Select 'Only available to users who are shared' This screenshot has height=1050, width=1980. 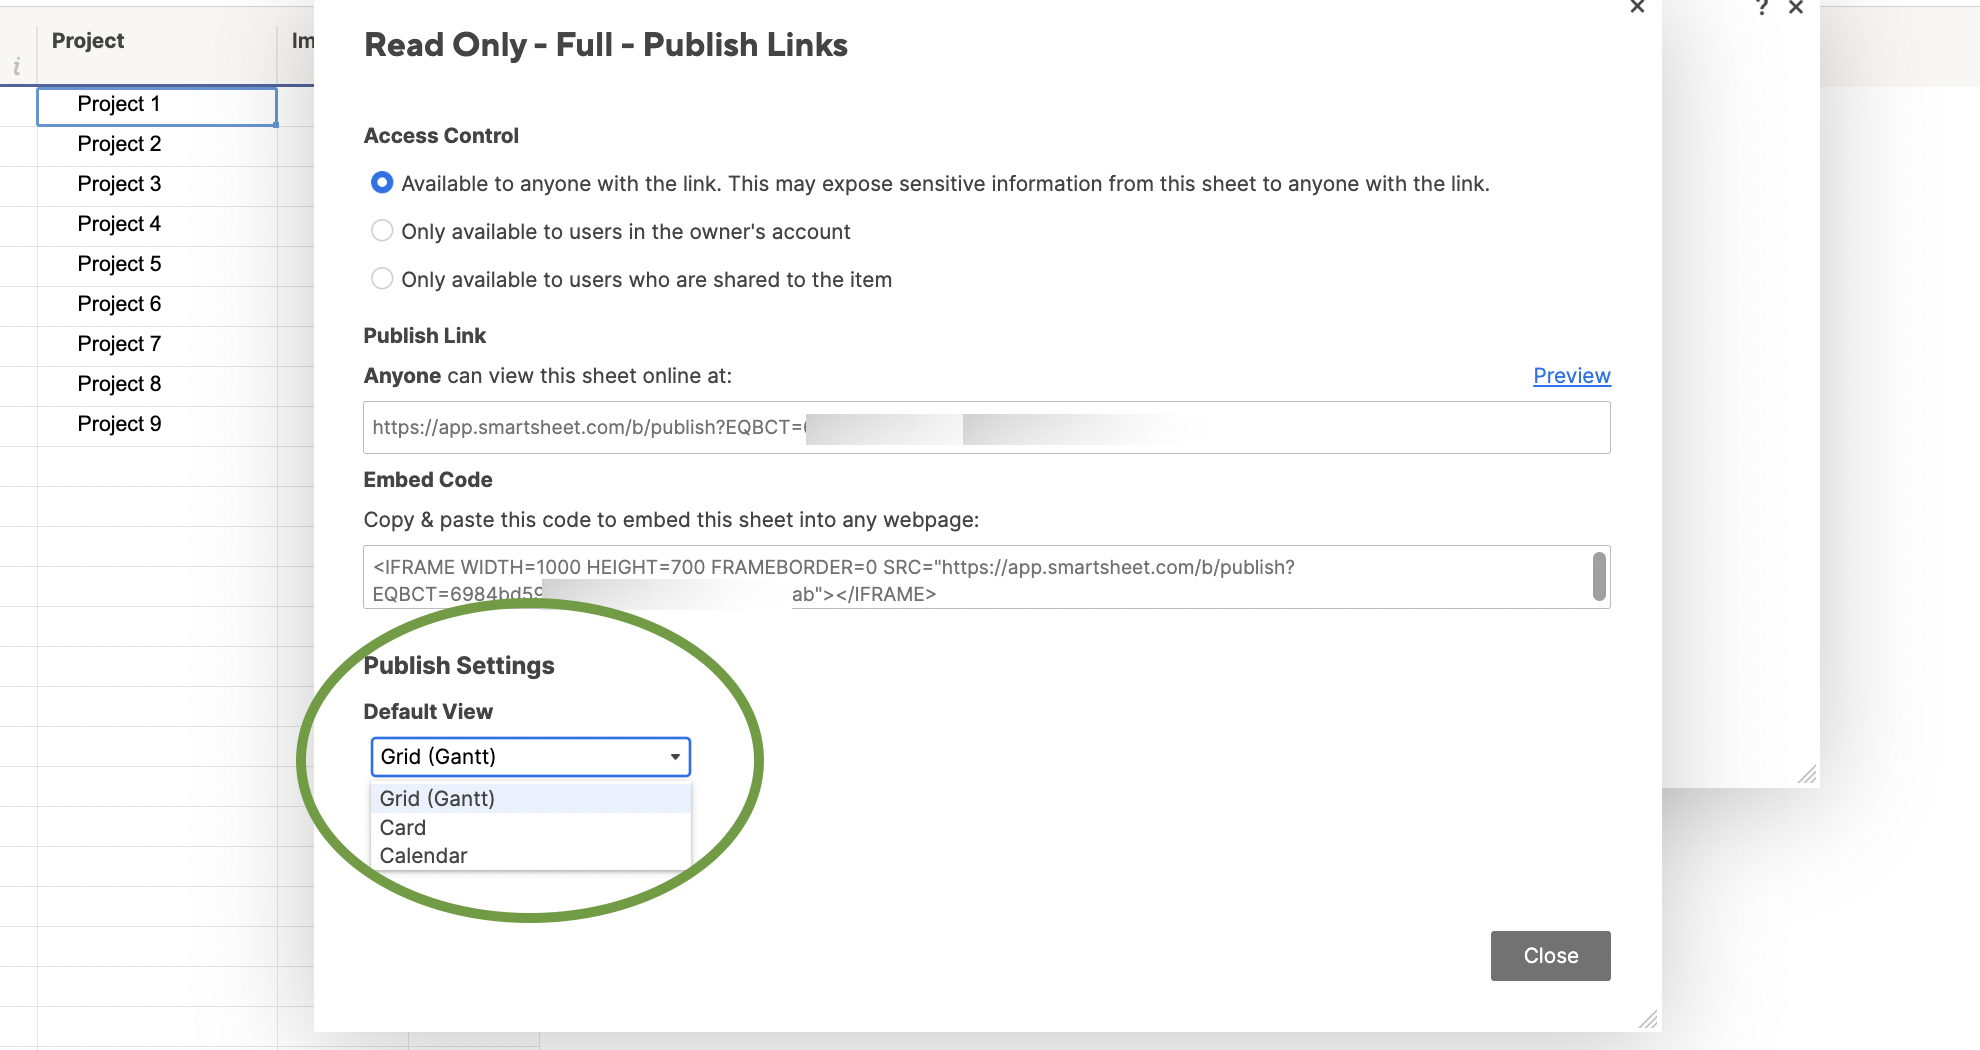381,279
